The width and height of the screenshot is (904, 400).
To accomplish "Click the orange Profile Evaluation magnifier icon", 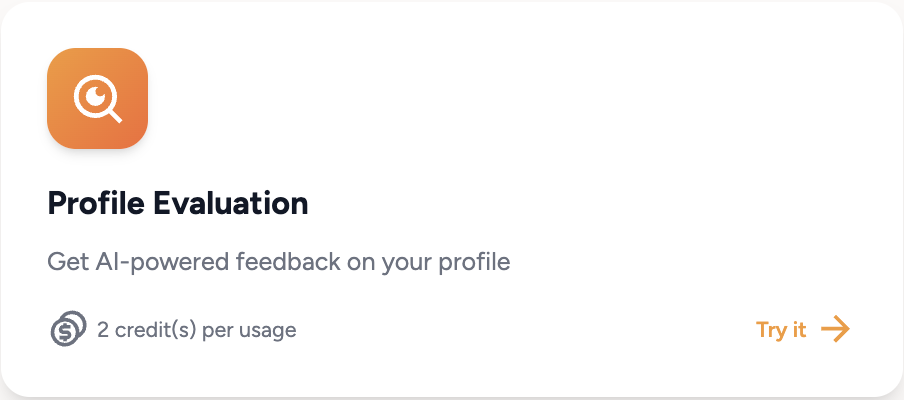I will (97, 98).
